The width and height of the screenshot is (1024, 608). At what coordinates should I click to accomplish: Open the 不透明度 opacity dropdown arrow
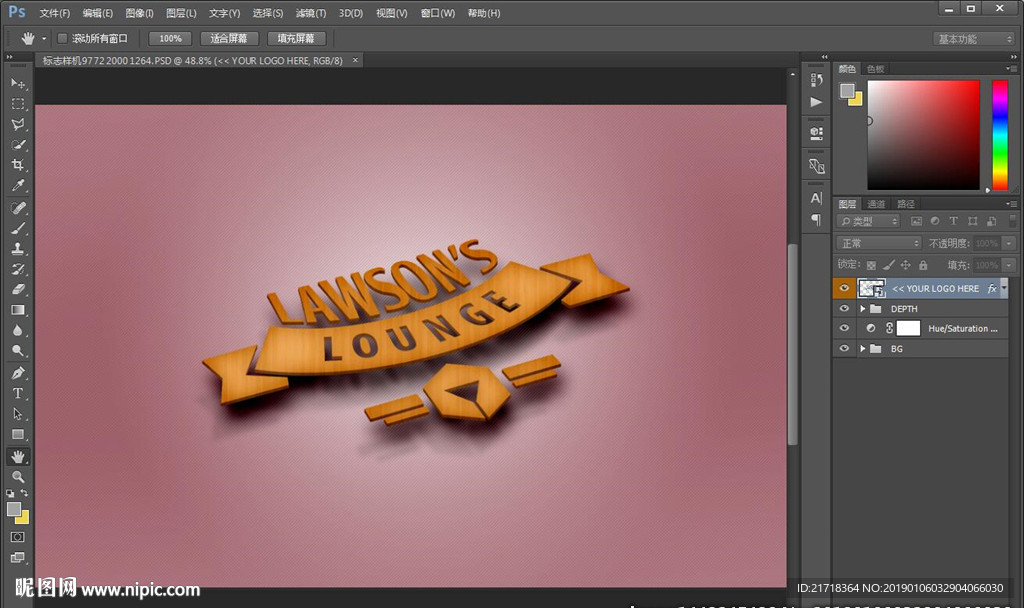(x=1009, y=243)
